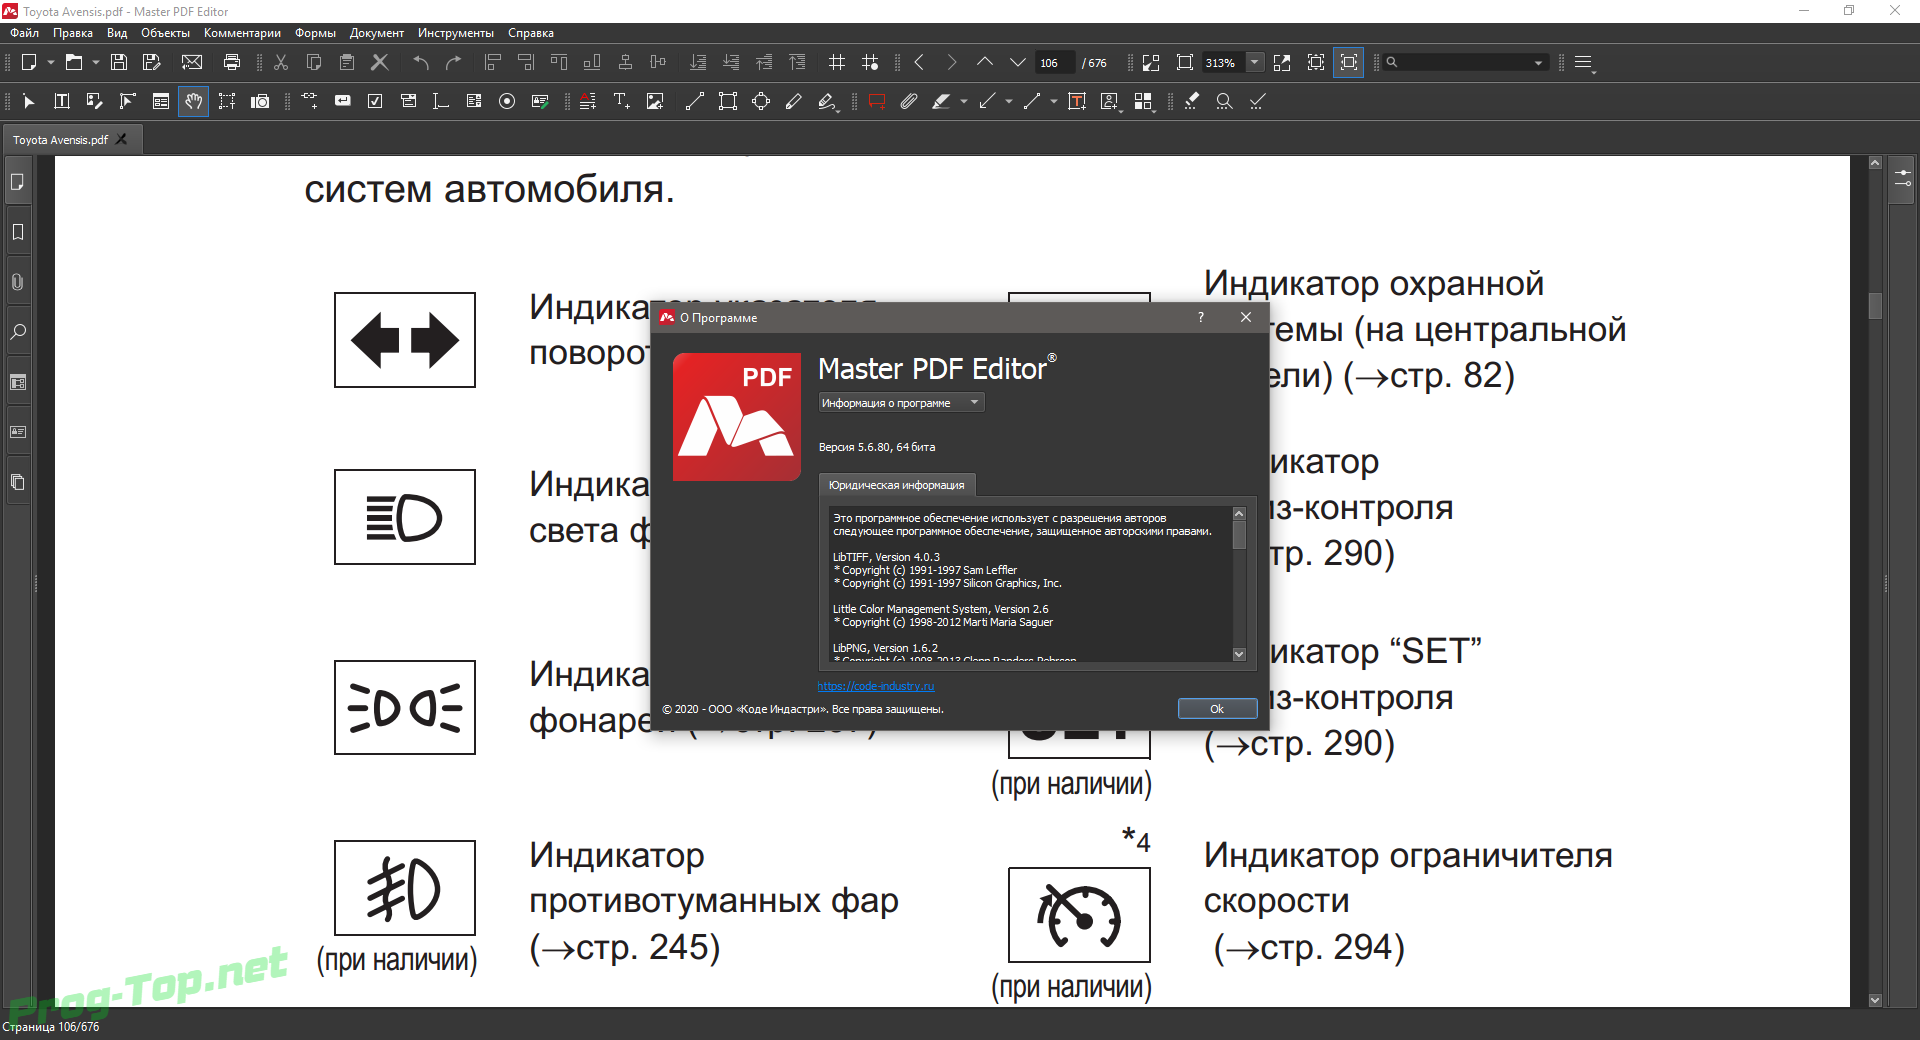
Task: Select the Toyota Avensis.pdf document tab
Action: click(x=60, y=140)
